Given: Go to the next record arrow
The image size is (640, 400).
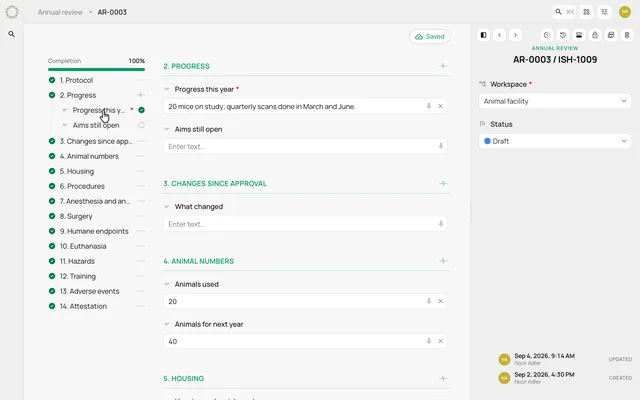Looking at the screenshot, I should (x=515, y=35).
